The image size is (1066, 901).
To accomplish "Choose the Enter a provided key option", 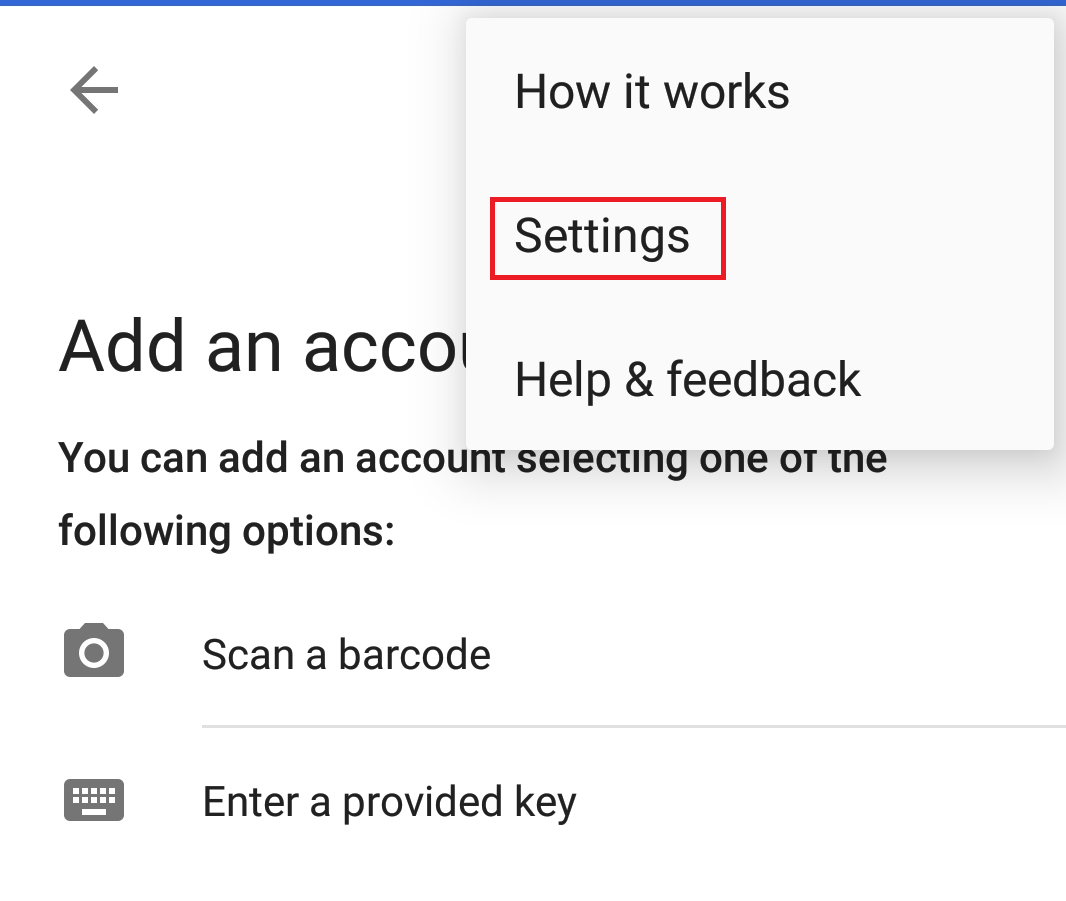I will (389, 801).
